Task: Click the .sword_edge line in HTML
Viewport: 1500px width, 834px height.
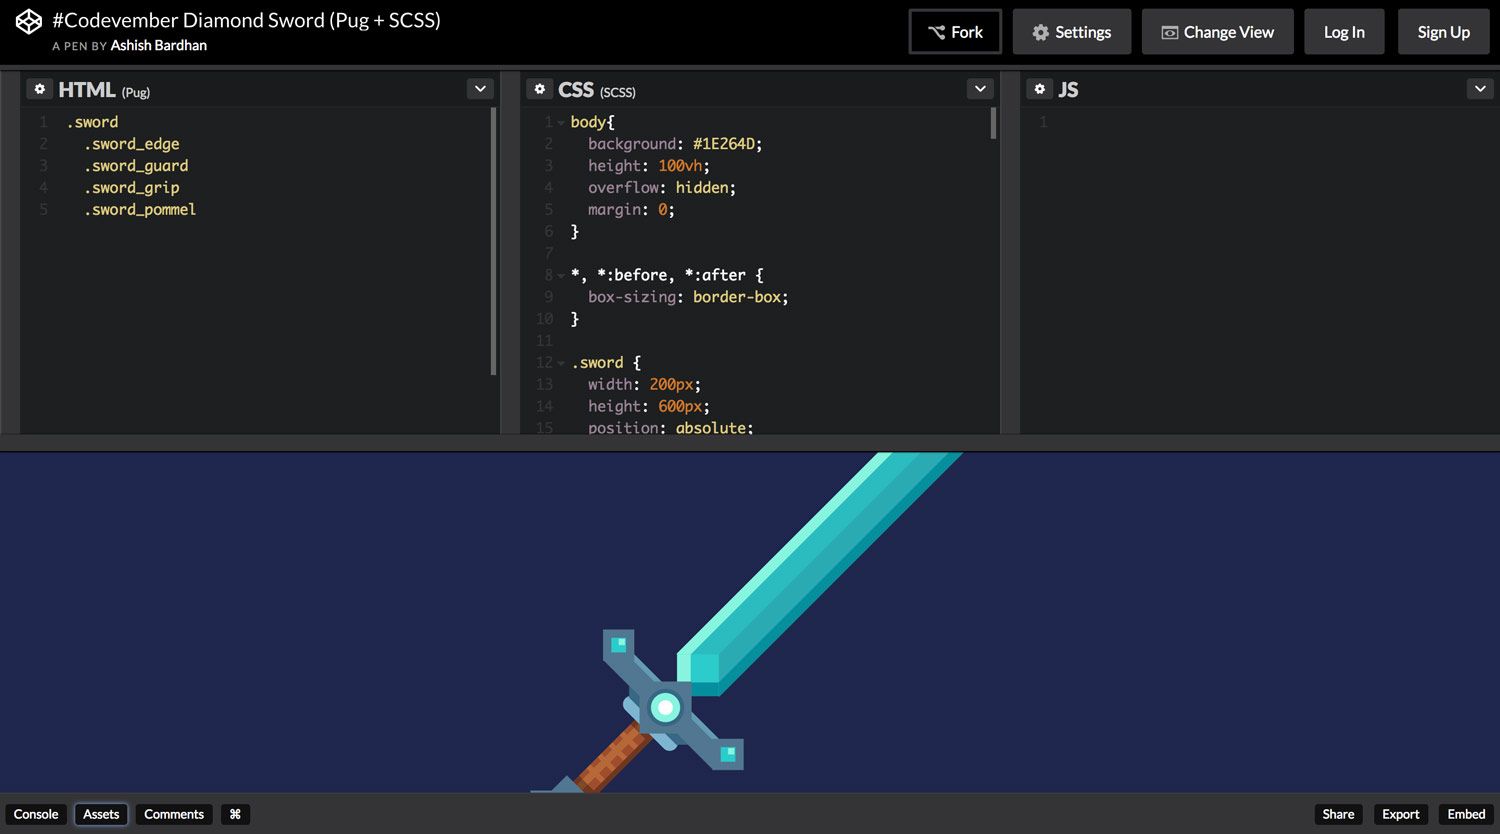Action: (131, 144)
